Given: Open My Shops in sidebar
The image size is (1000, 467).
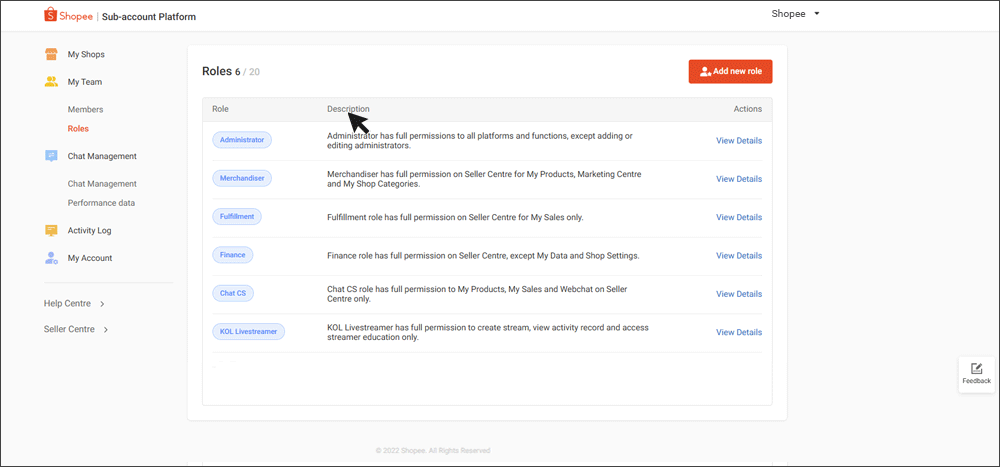Looking at the screenshot, I should point(86,55).
